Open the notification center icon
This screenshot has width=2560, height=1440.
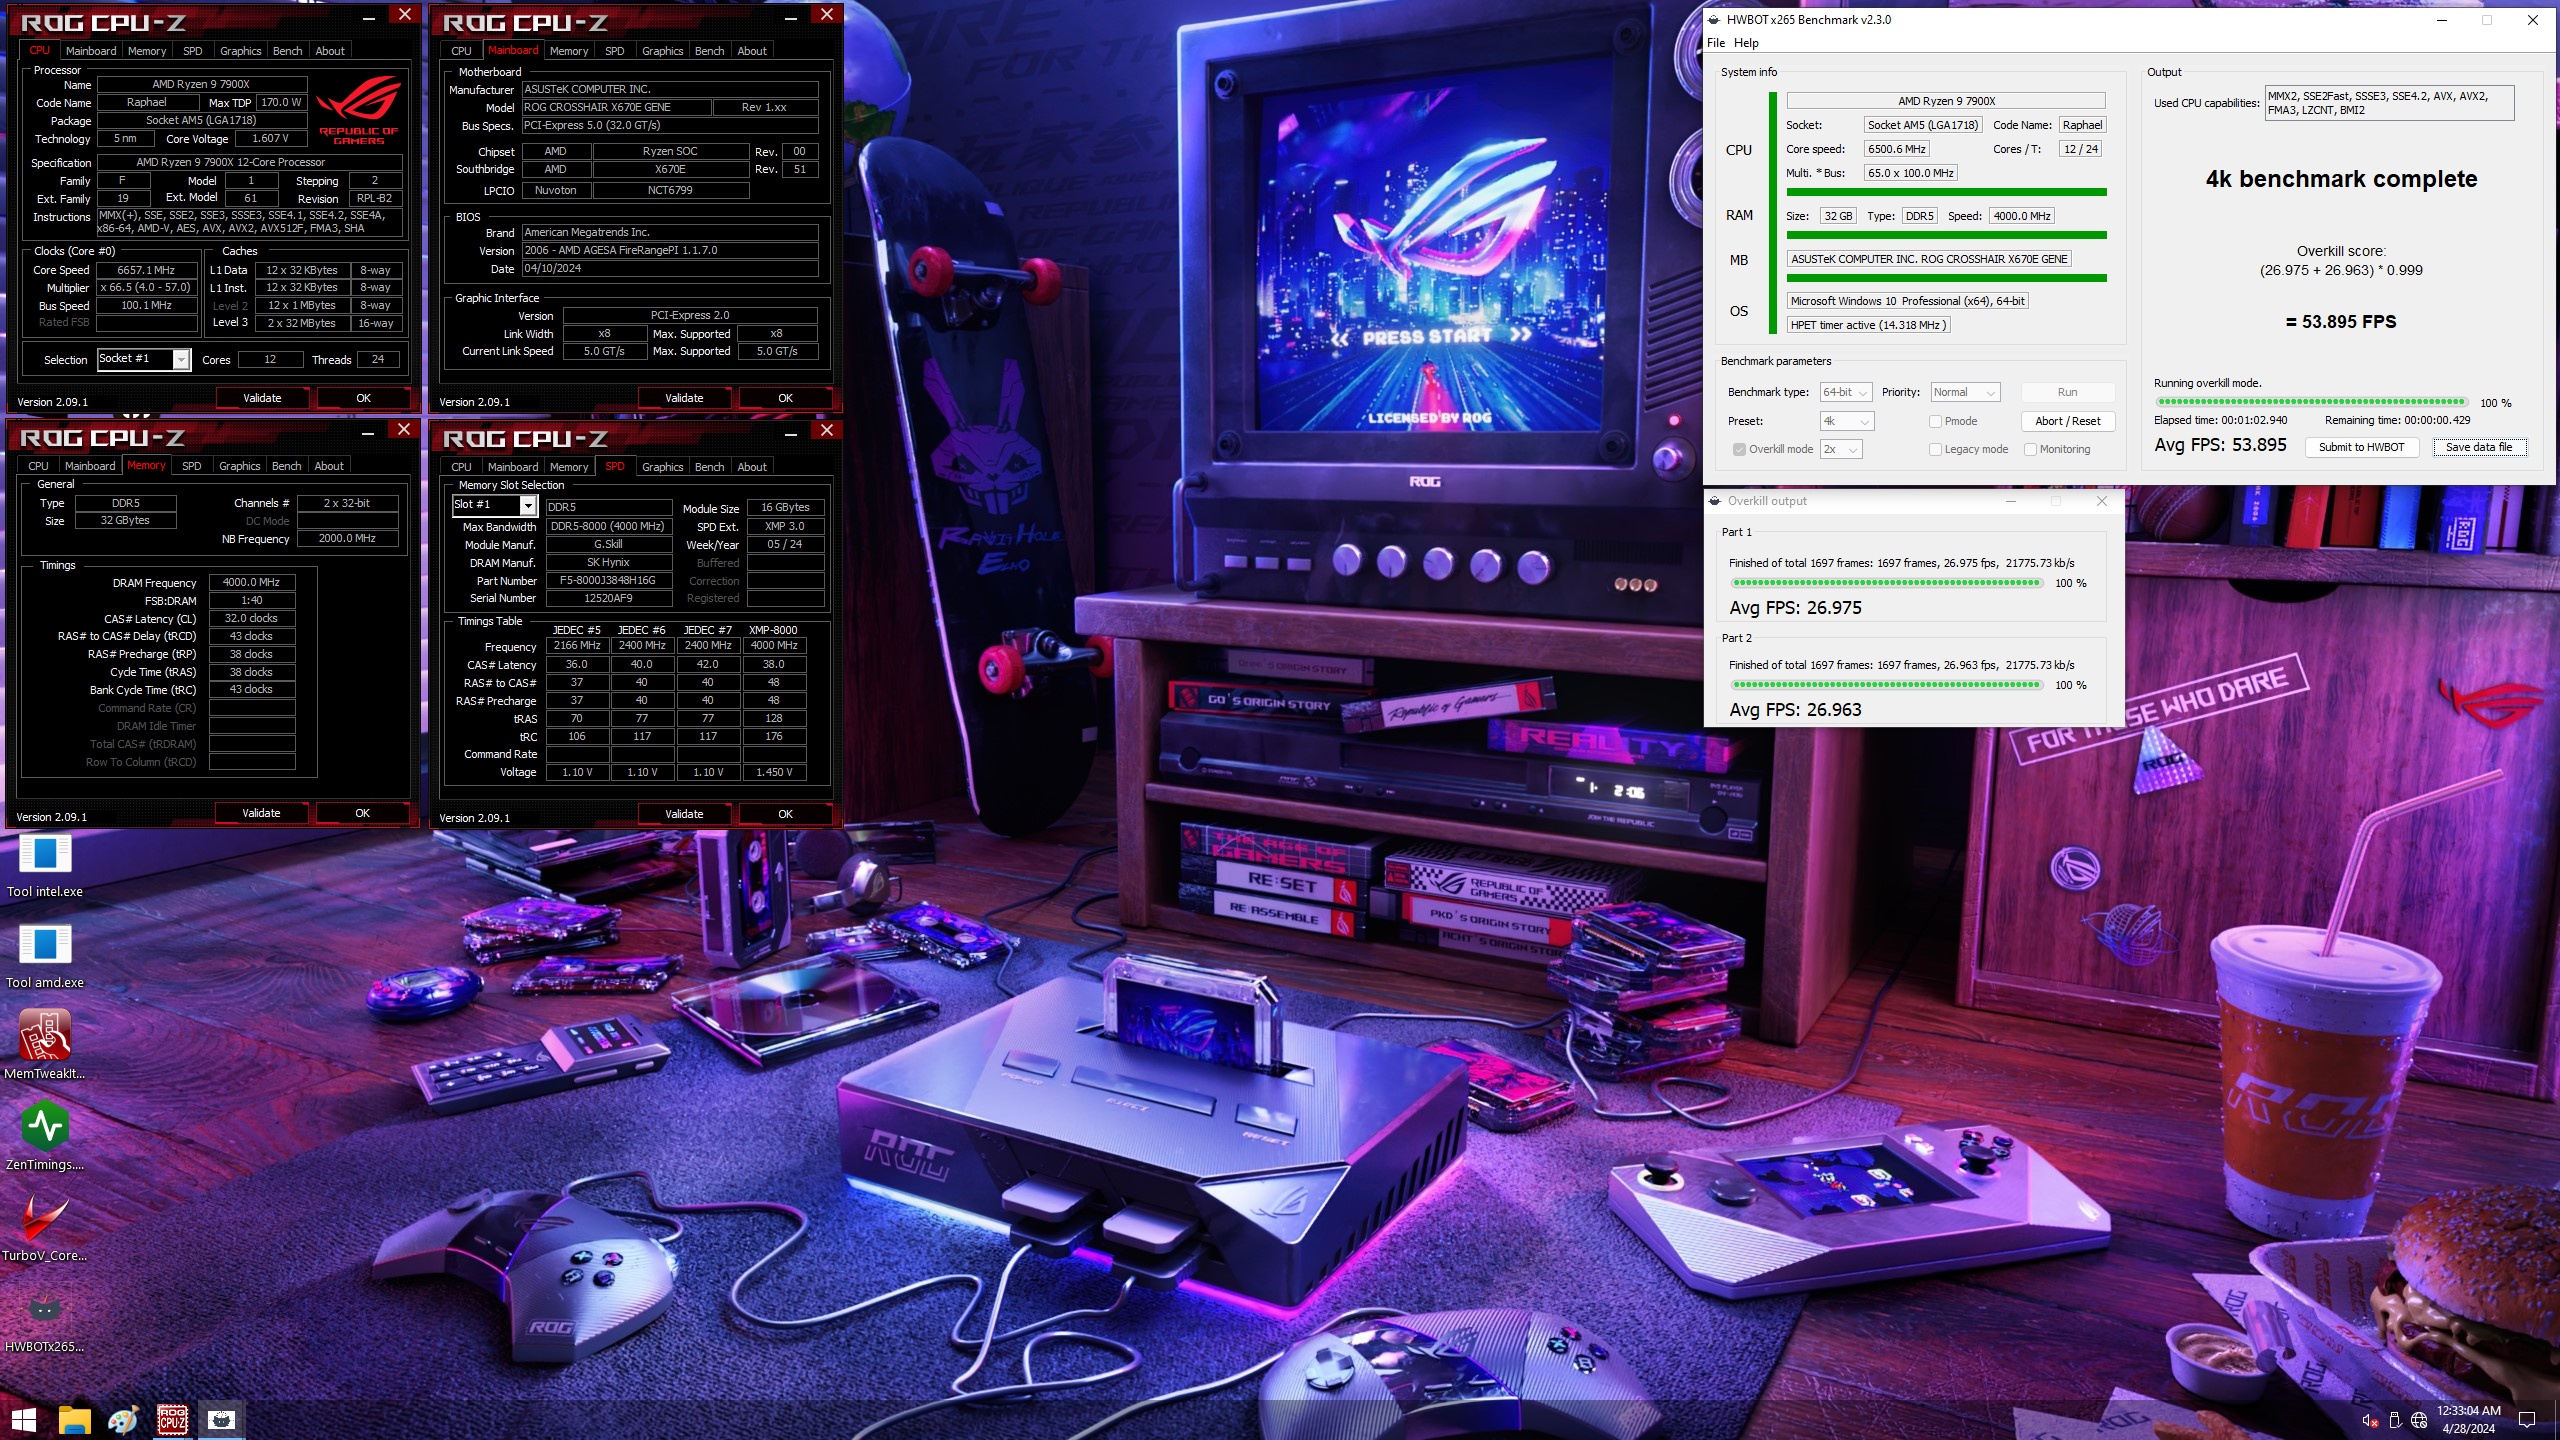pyautogui.click(x=2527, y=1420)
